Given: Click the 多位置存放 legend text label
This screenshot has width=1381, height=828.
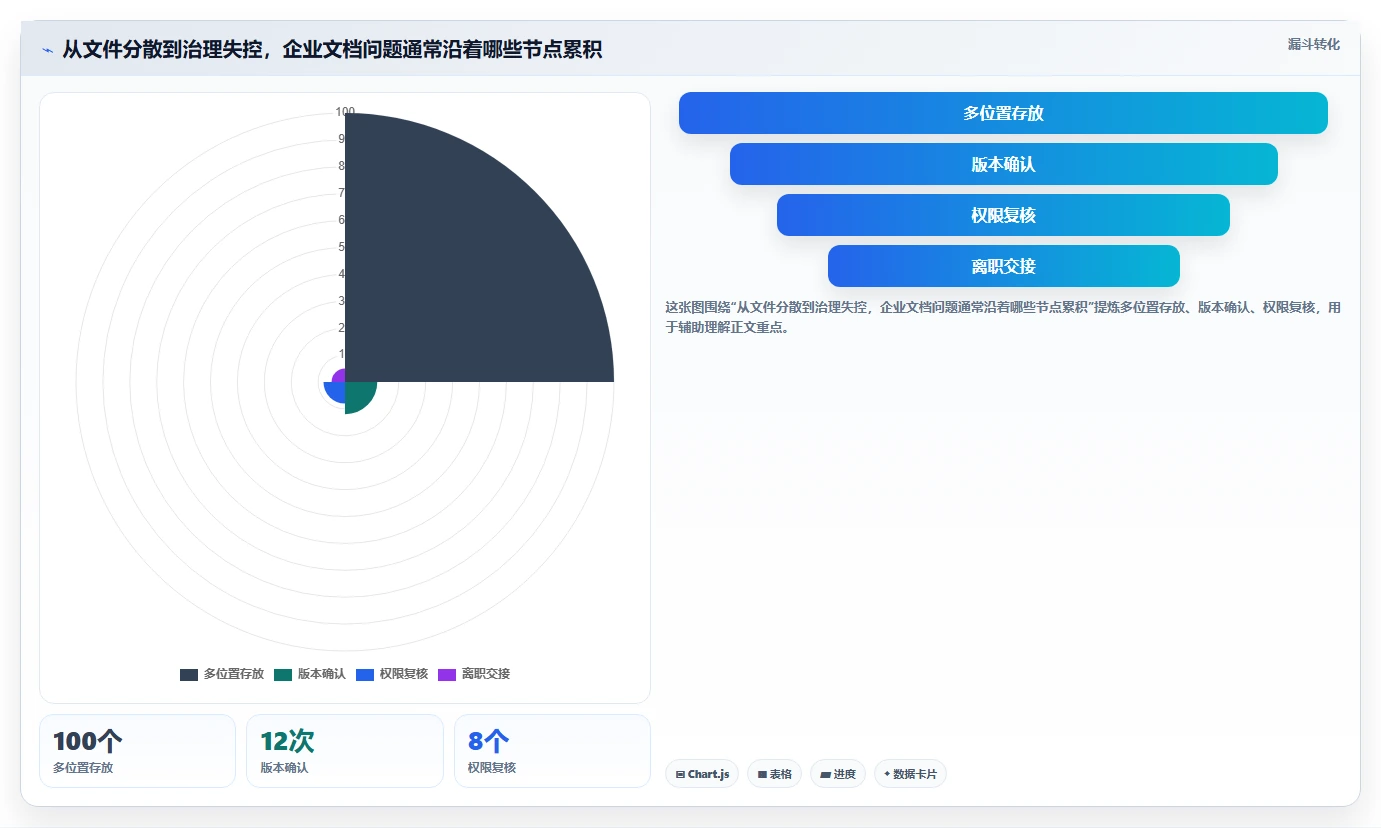Looking at the screenshot, I should 234,674.
